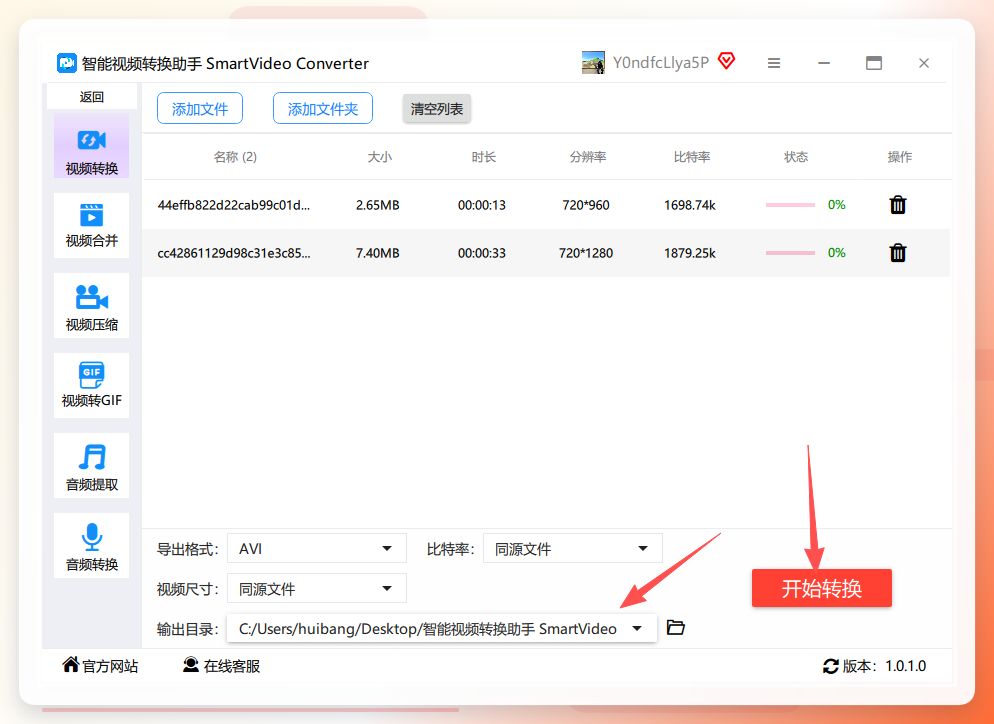Browse output folder with folder icon
Screen dimensions: 994x724
(x=676, y=628)
